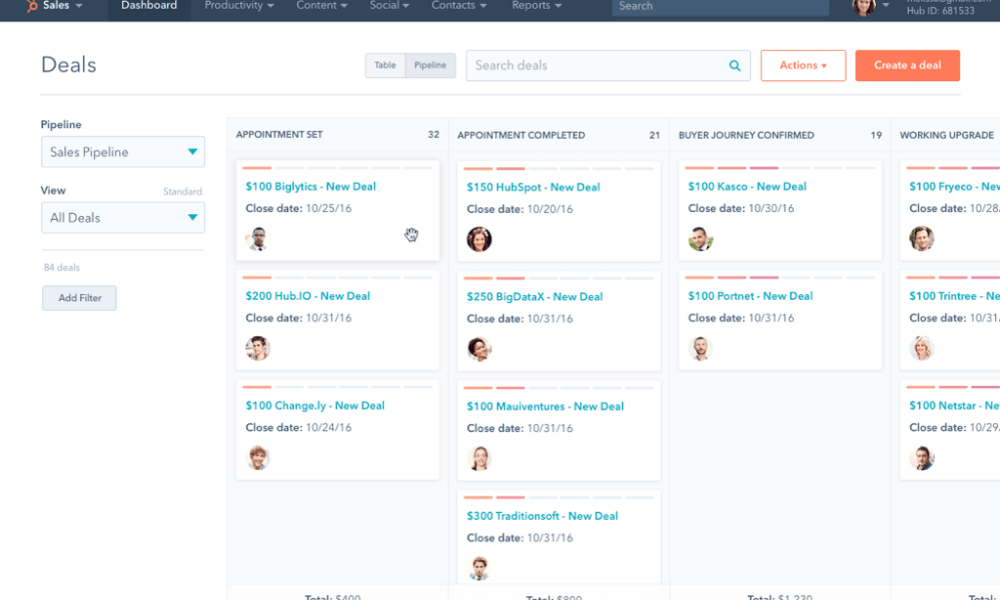Click Close date 10/30/16 on Kasco card

[741, 209]
